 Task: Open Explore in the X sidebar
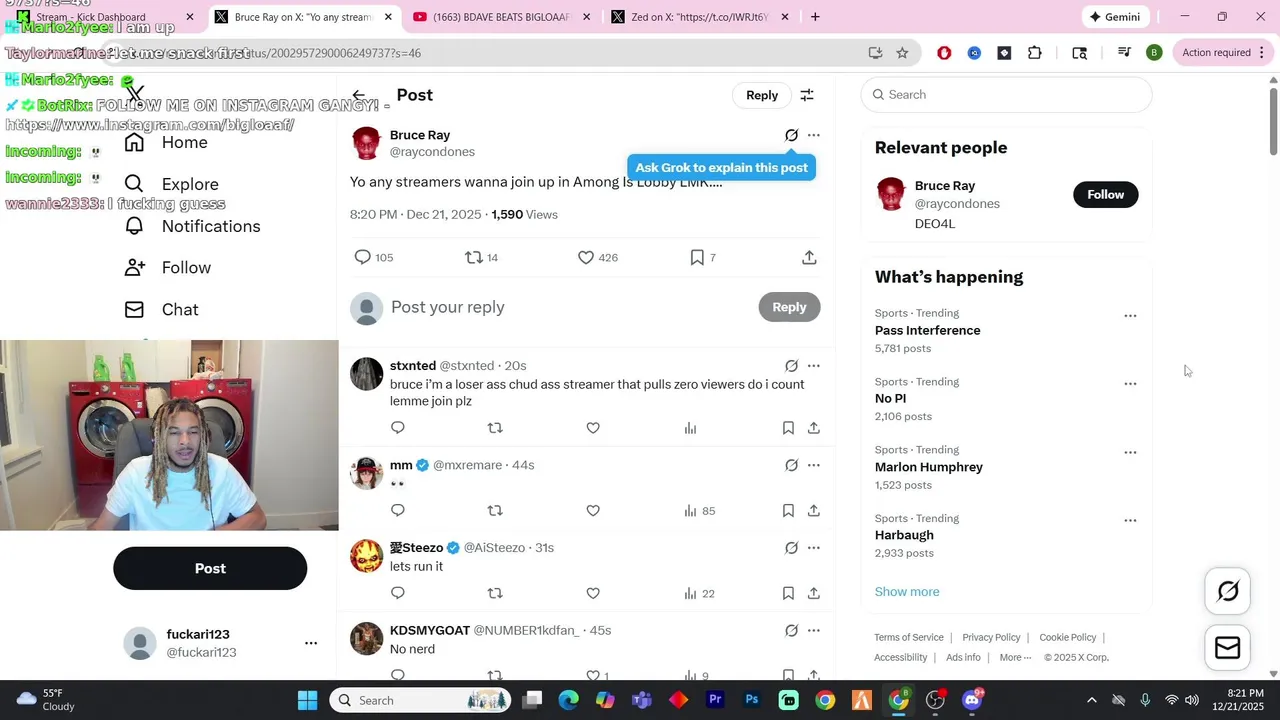coord(171,184)
